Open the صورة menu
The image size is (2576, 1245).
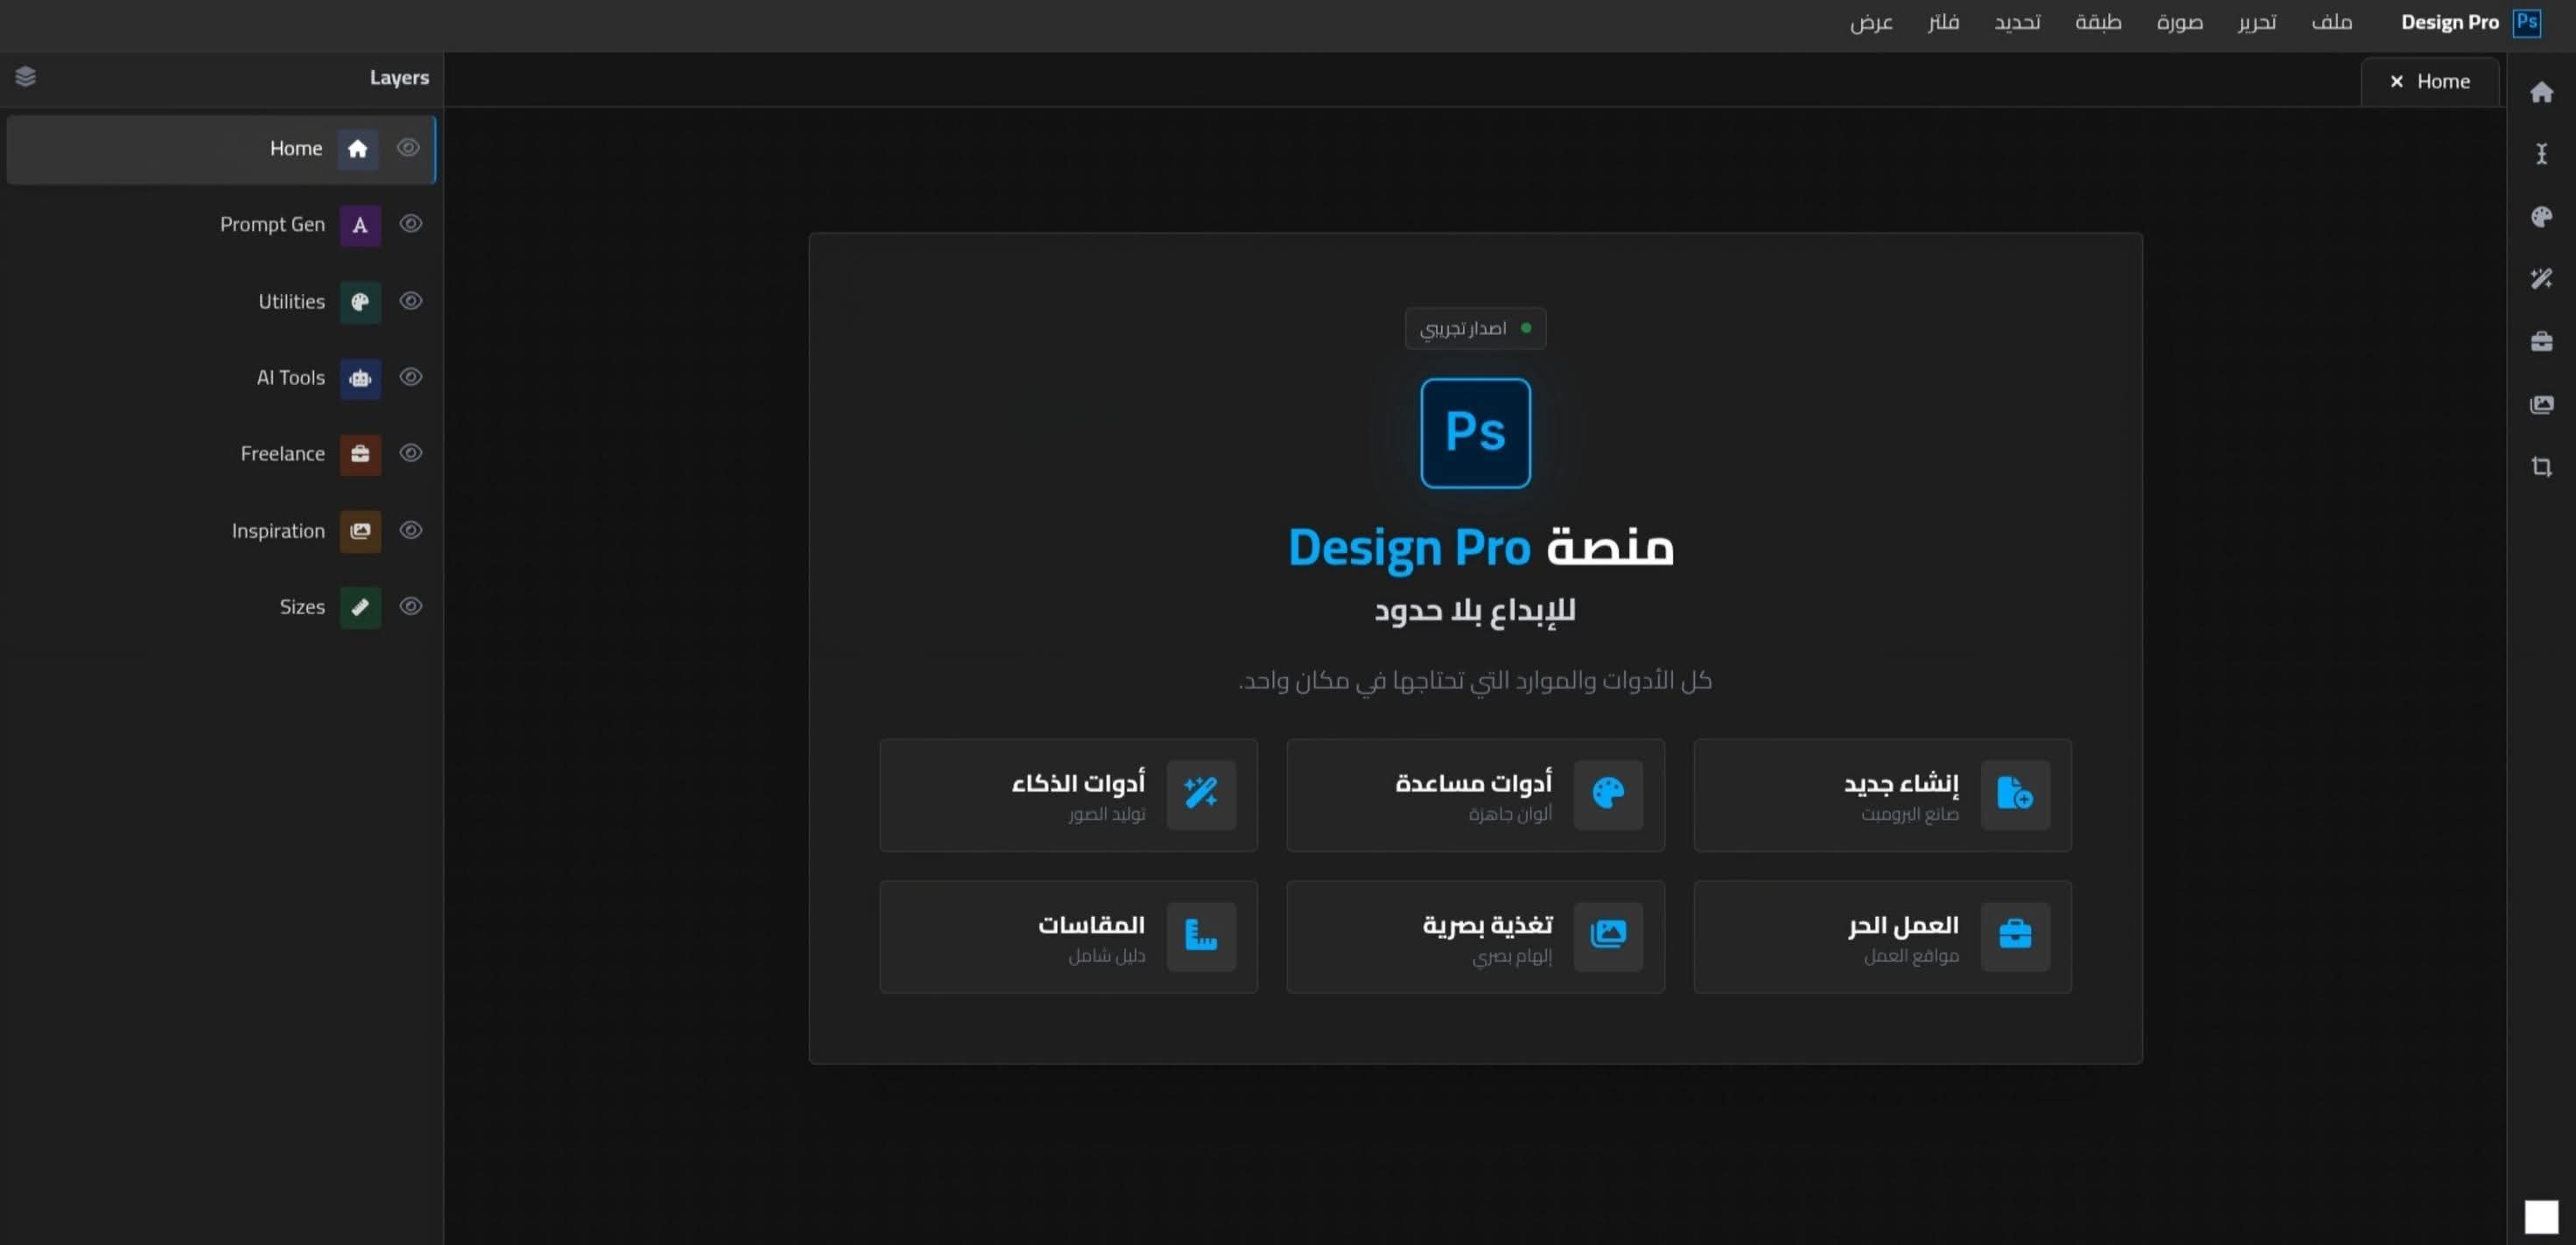pyautogui.click(x=2179, y=22)
